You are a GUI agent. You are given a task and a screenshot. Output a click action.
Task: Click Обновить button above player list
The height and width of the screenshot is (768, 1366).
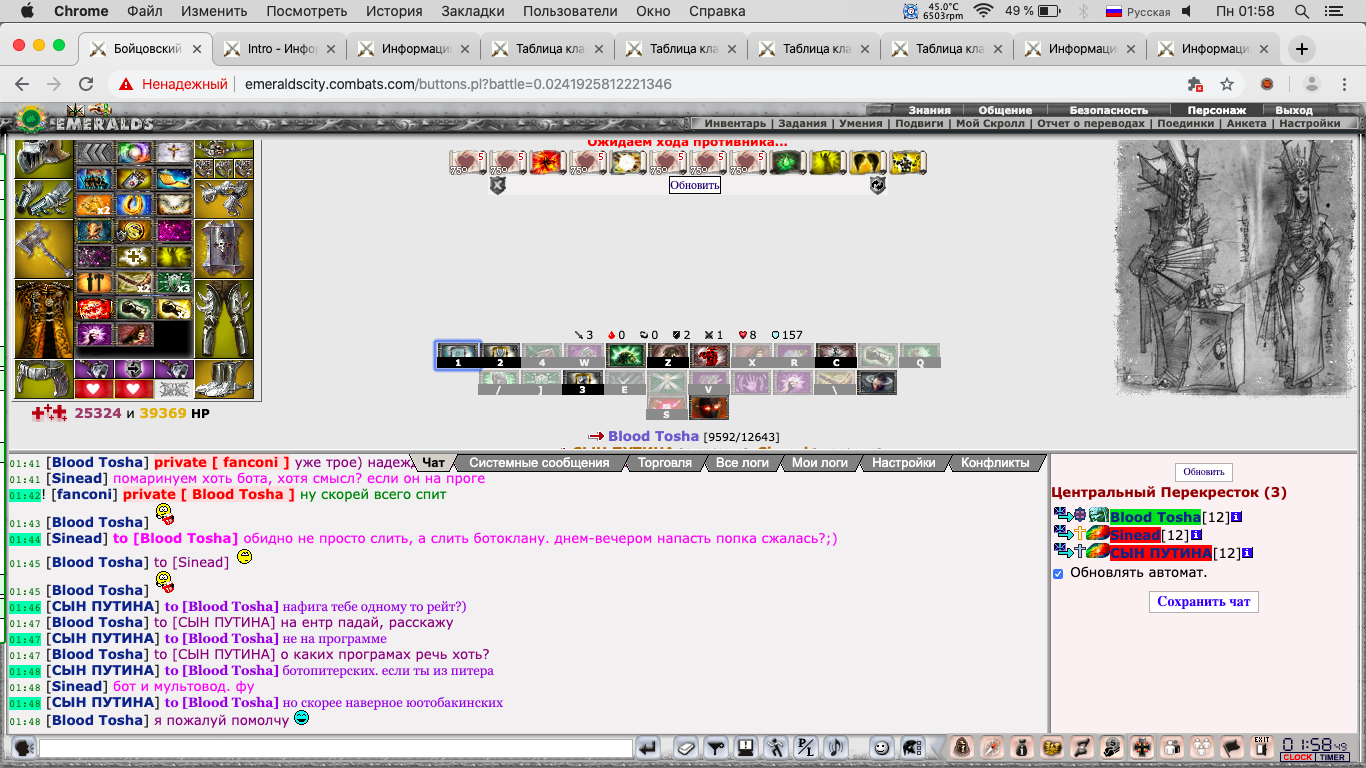[1204, 472]
